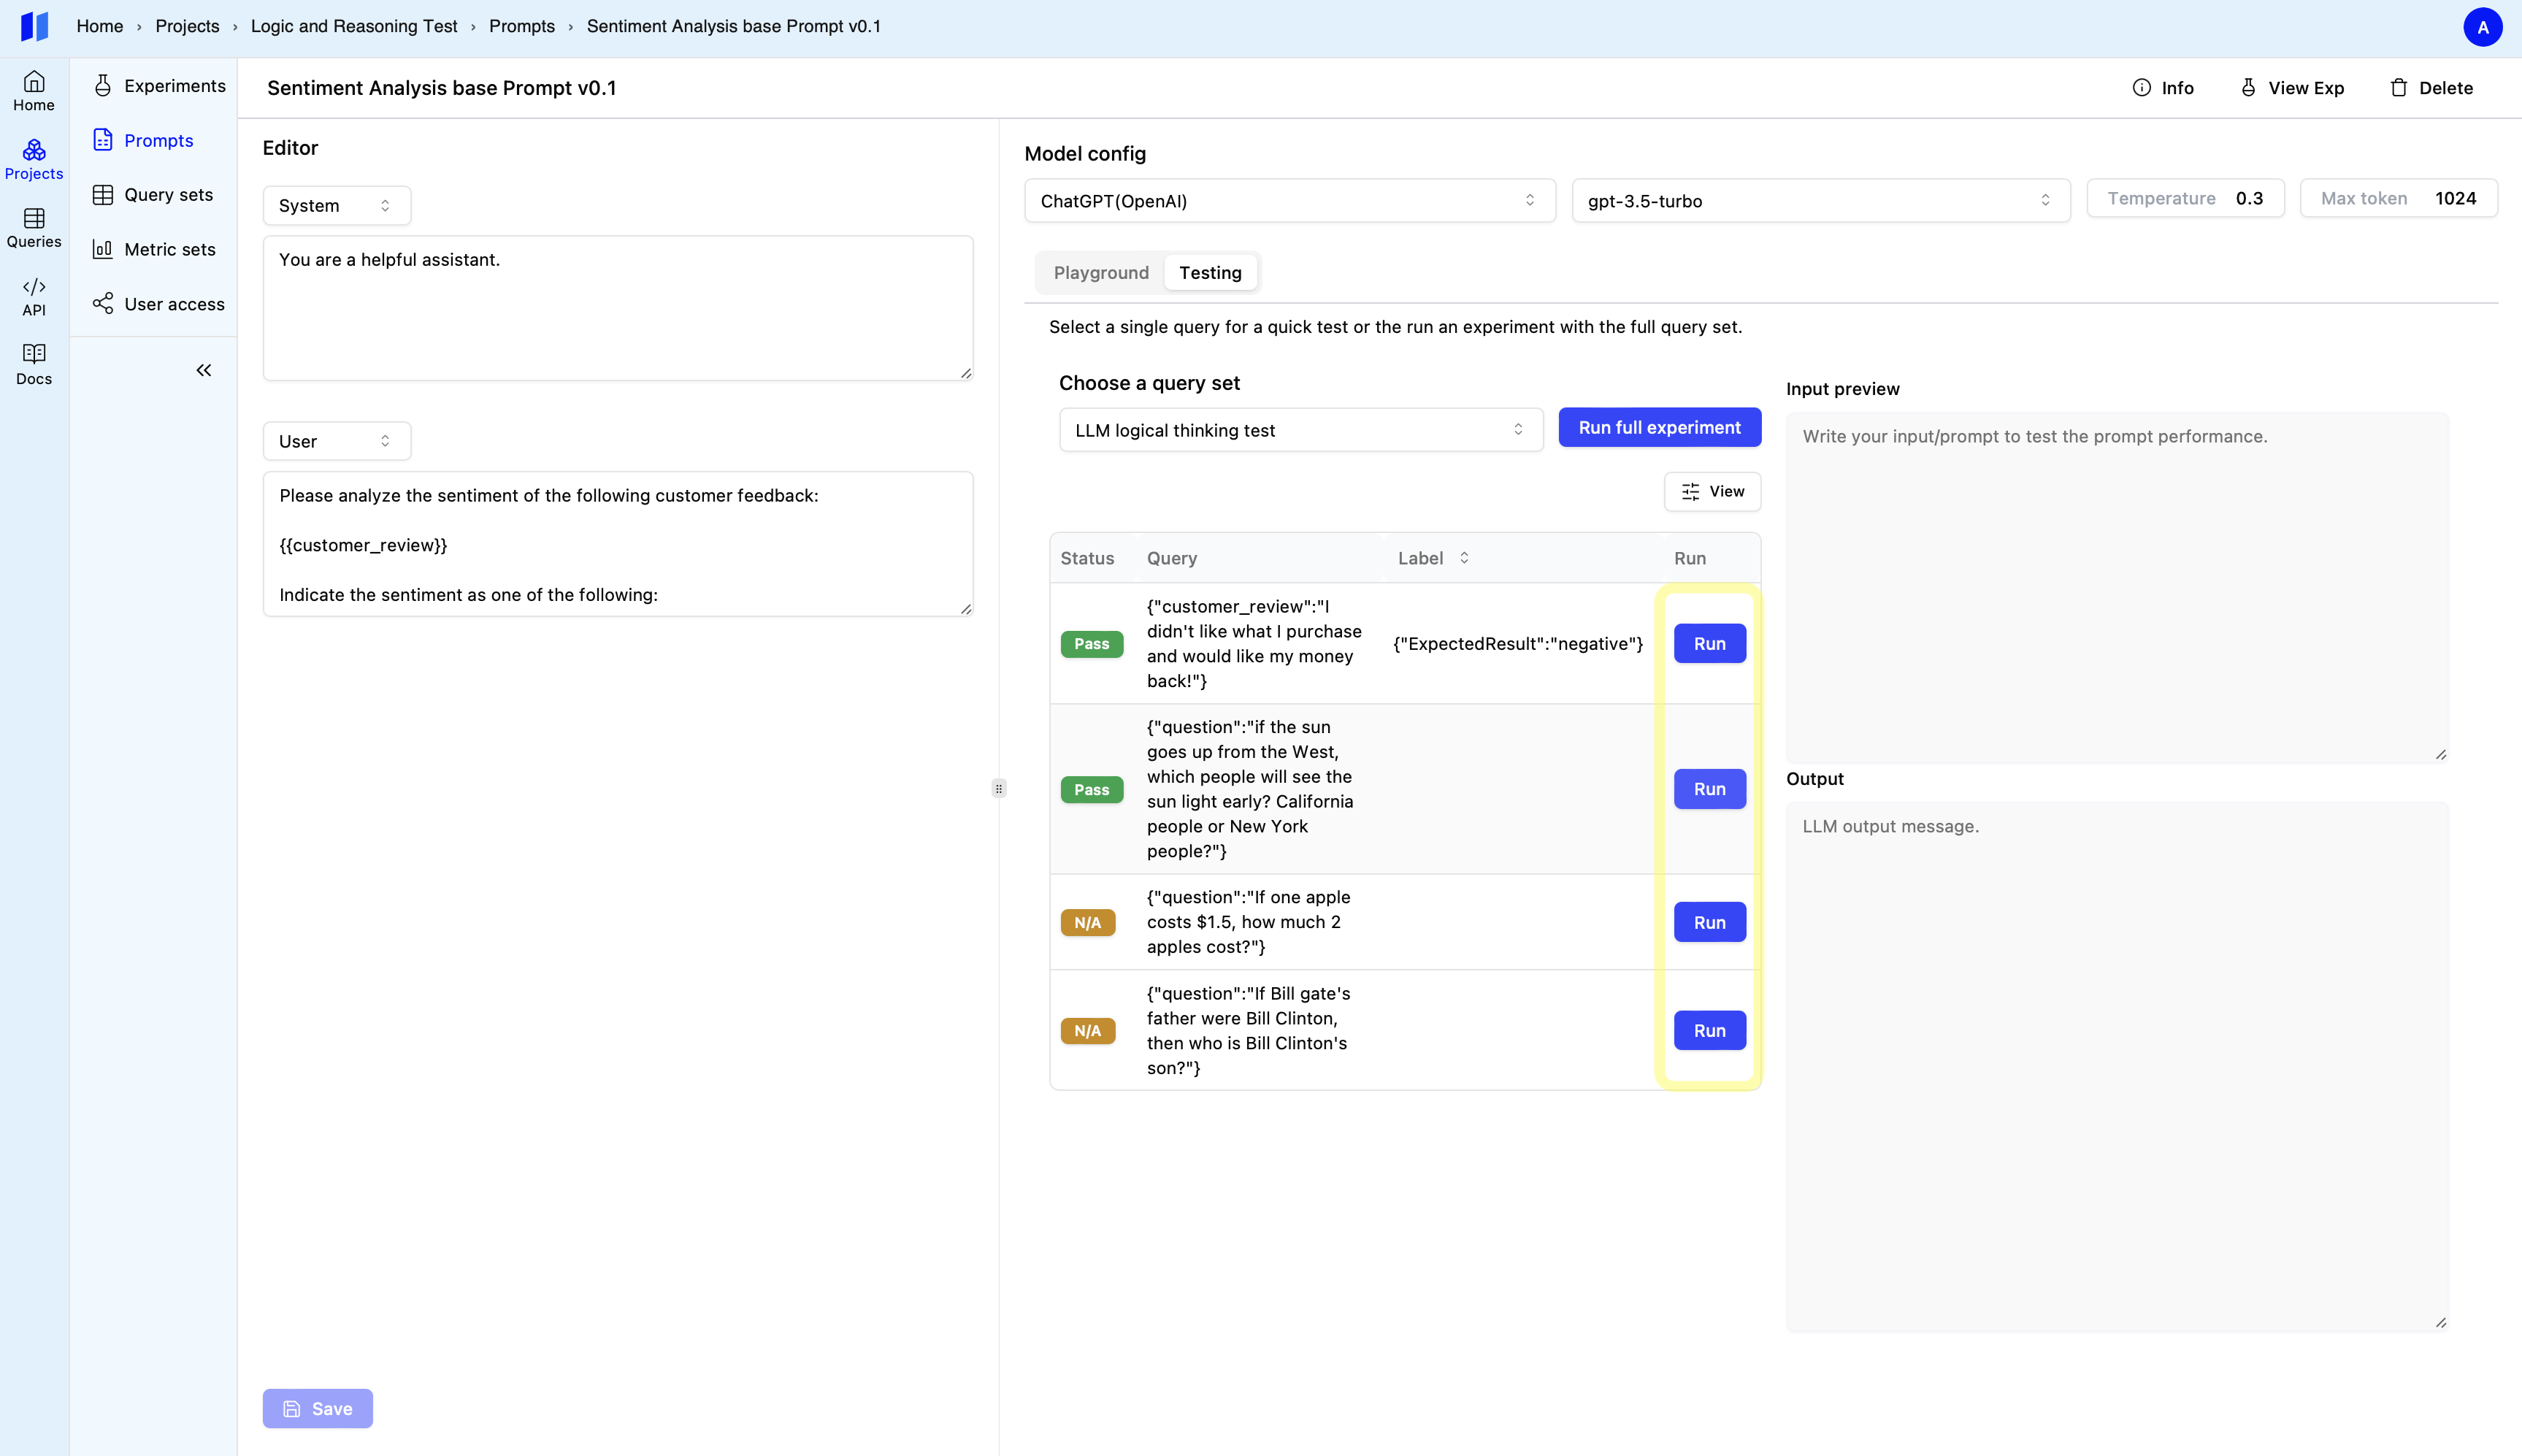Viewport: 2522px width, 1456px height.
Task: Click the View Exp flask button
Action: tap(2292, 88)
